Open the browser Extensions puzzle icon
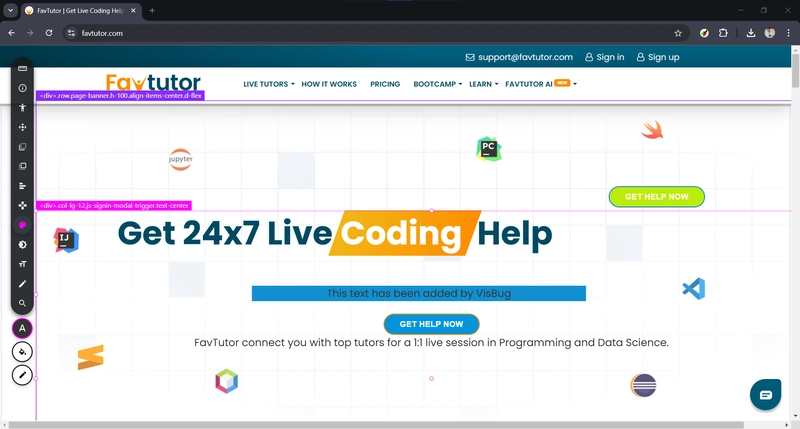This screenshot has width=800, height=429. coord(723,33)
